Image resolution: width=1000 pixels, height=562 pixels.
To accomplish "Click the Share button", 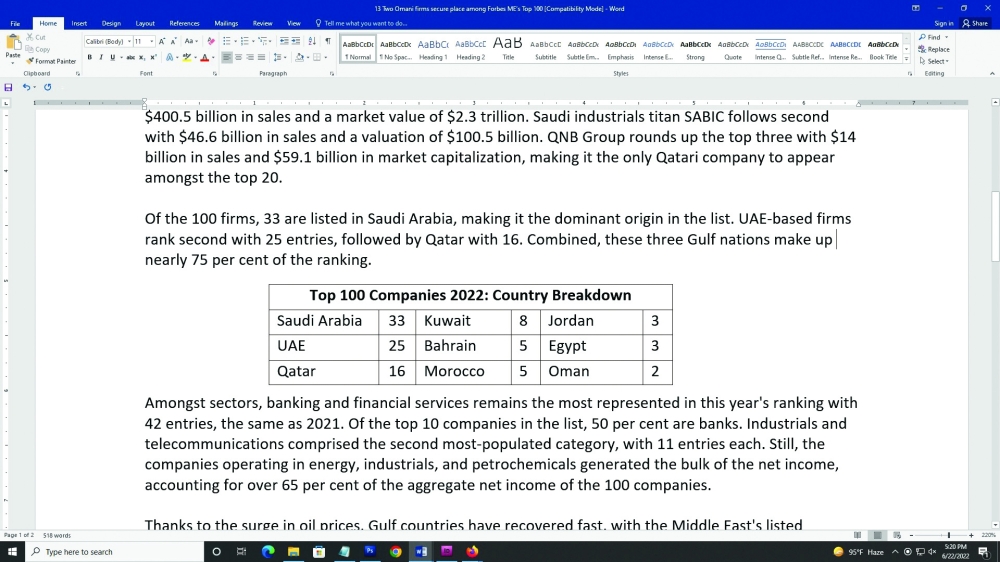I will tap(976, 24).
